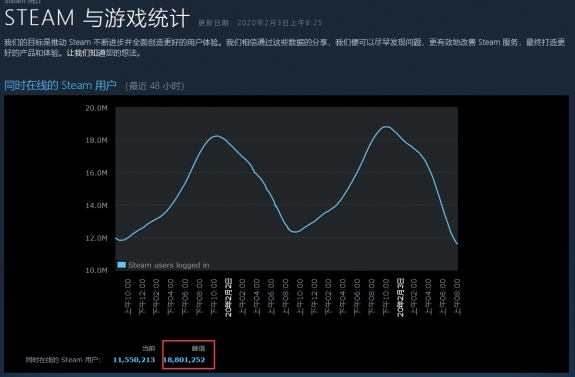This screenshot has height=377, width=575.
Task: Click the highest peak of the chart line
Action: click(386, 127)
